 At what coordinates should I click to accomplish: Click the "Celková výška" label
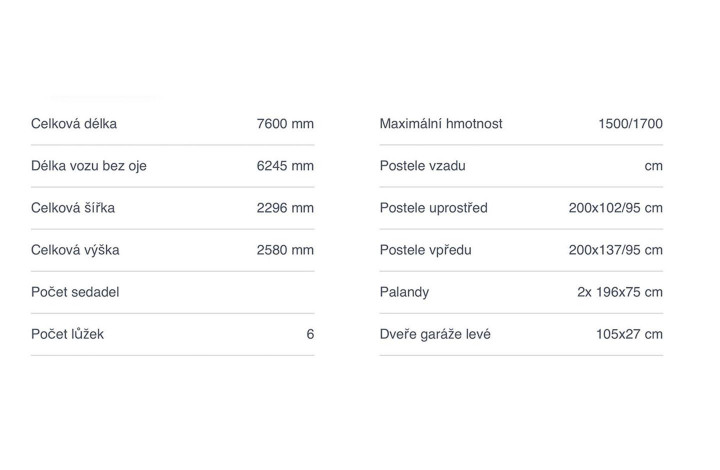click(x=75, y=250)
